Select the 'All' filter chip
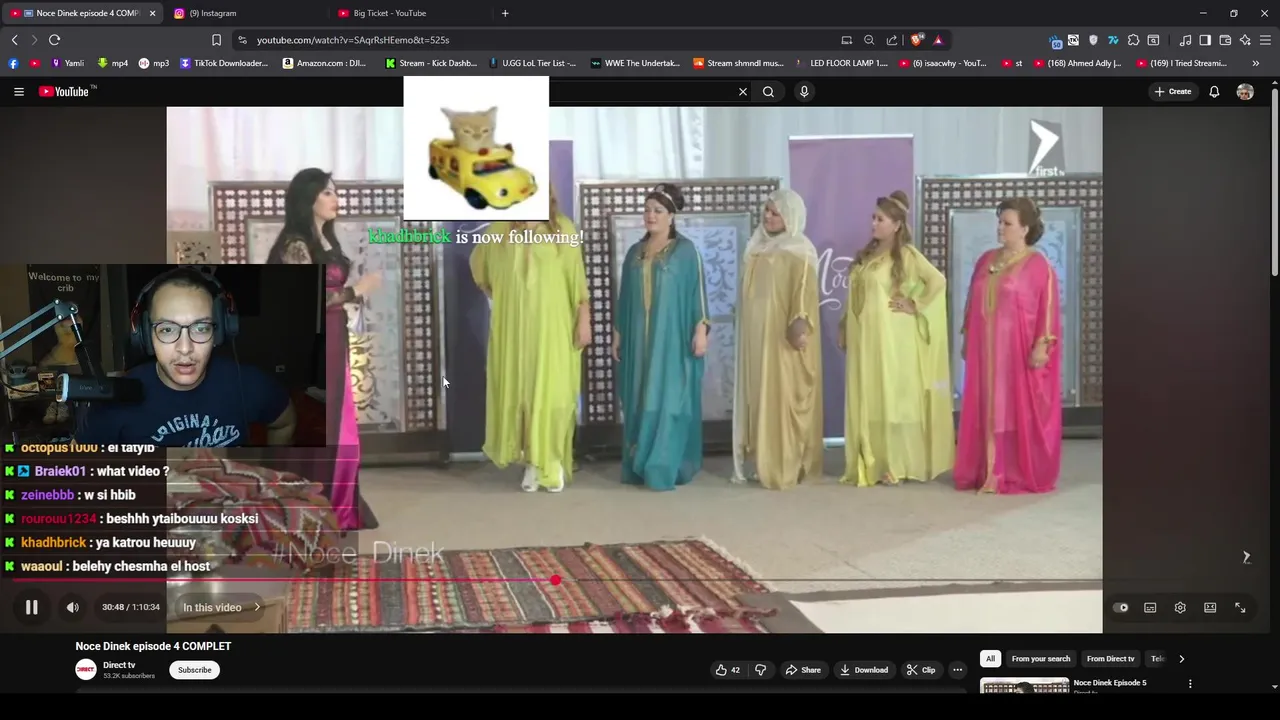Viewport: 1280px width, 720px height. pos(990,659)
